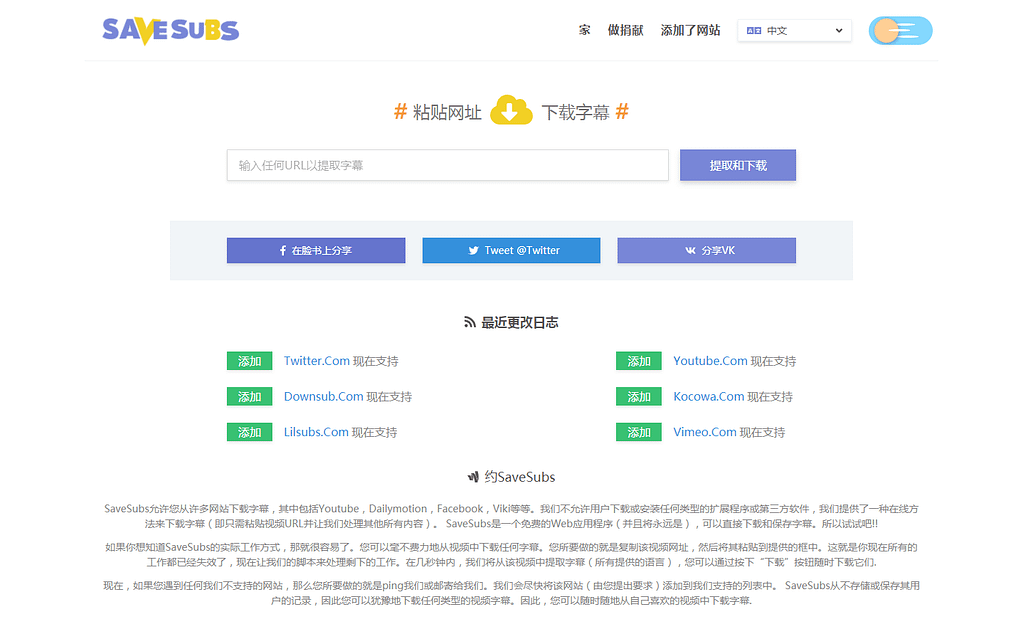This screenshot has height=634, width=1023.
Task: Focus the URL input field
Action: point(448,165)
